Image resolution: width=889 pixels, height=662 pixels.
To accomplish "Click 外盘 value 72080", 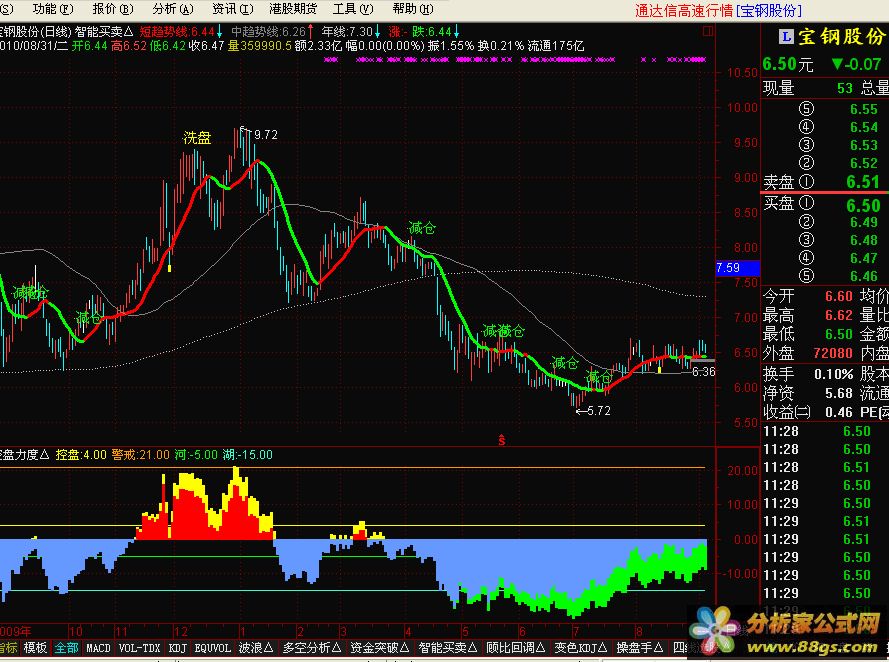I will (x=833, y=353).
